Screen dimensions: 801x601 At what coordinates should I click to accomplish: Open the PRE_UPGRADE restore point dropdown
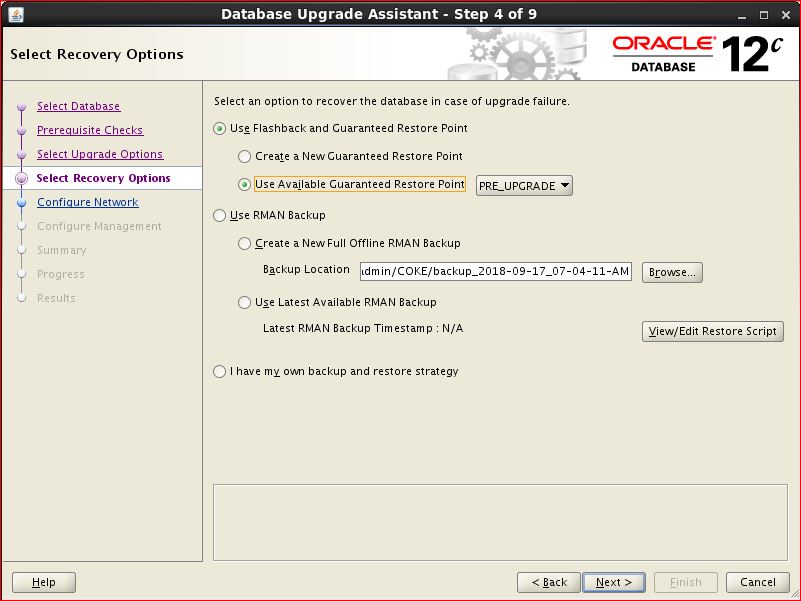[x=524, y=186]
